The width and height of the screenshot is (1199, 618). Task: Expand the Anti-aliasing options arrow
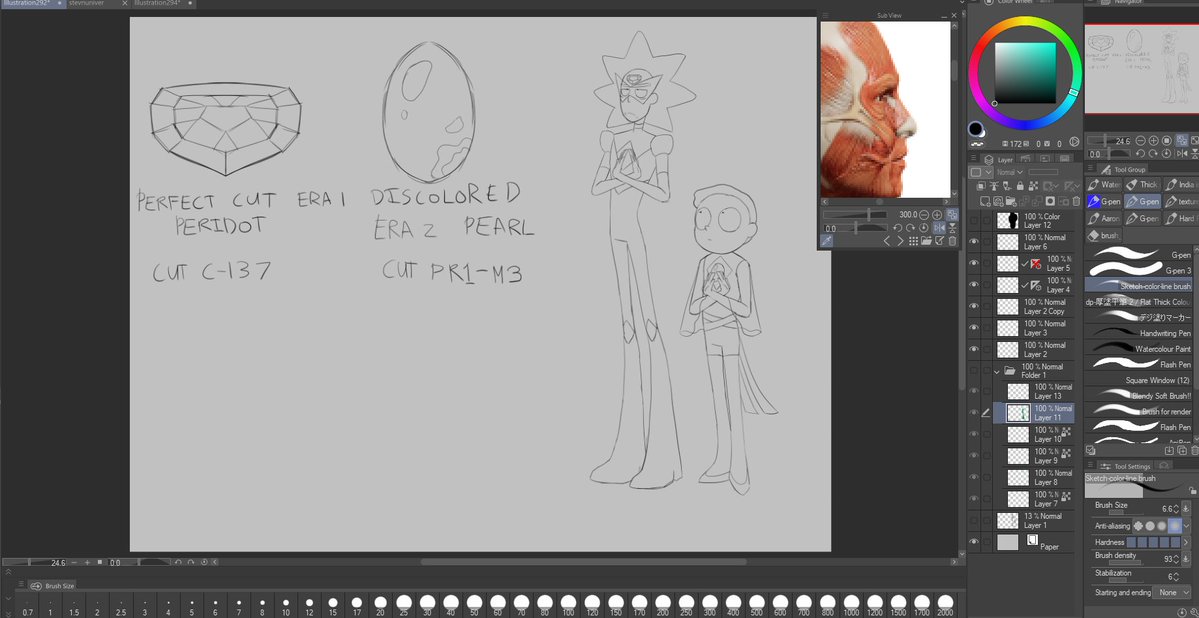pos(1186,525)
